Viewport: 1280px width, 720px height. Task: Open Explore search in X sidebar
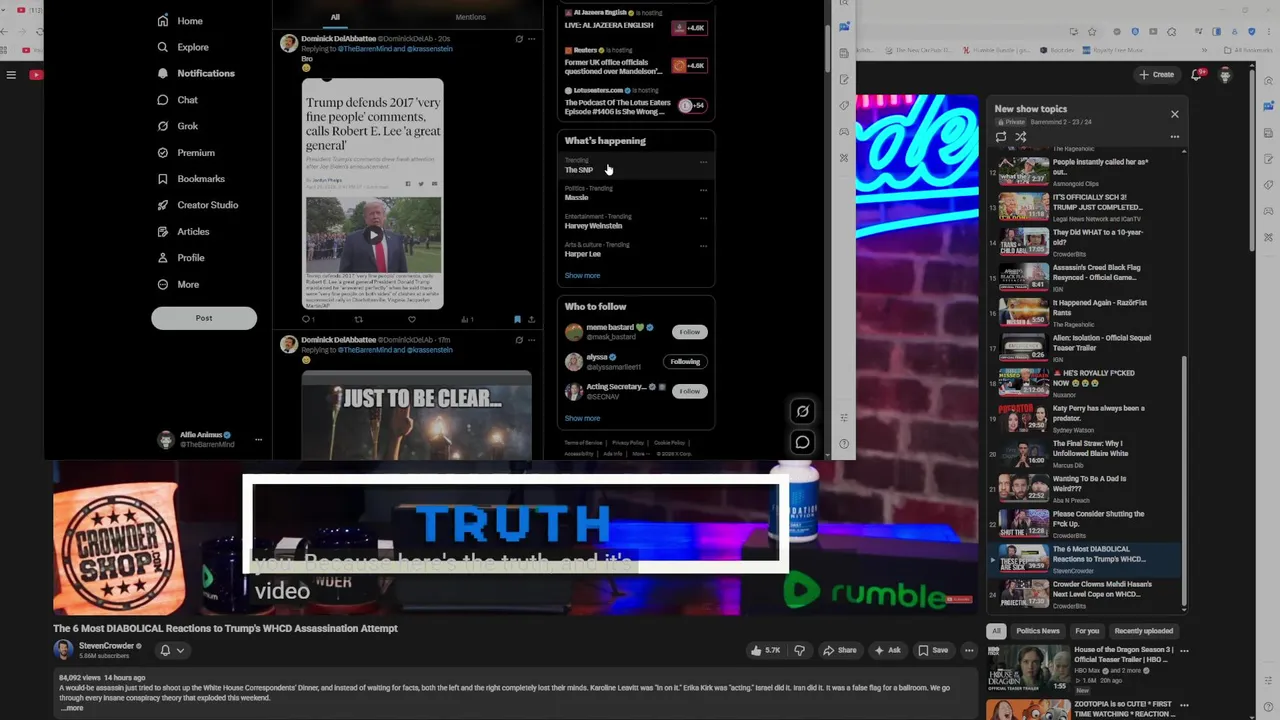[x=183, y=47]
